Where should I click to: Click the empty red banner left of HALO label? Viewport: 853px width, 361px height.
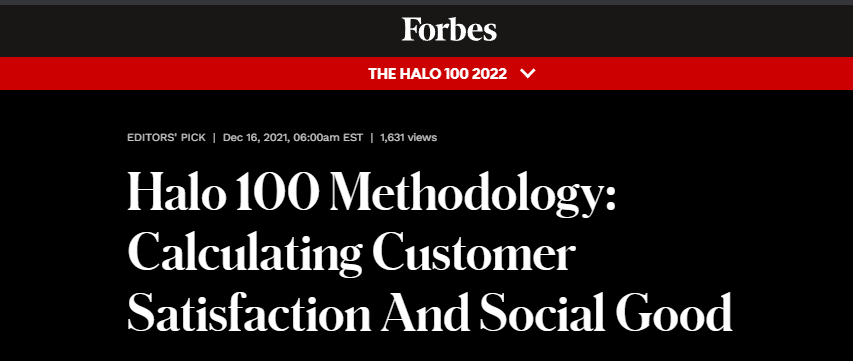[180, 73]
